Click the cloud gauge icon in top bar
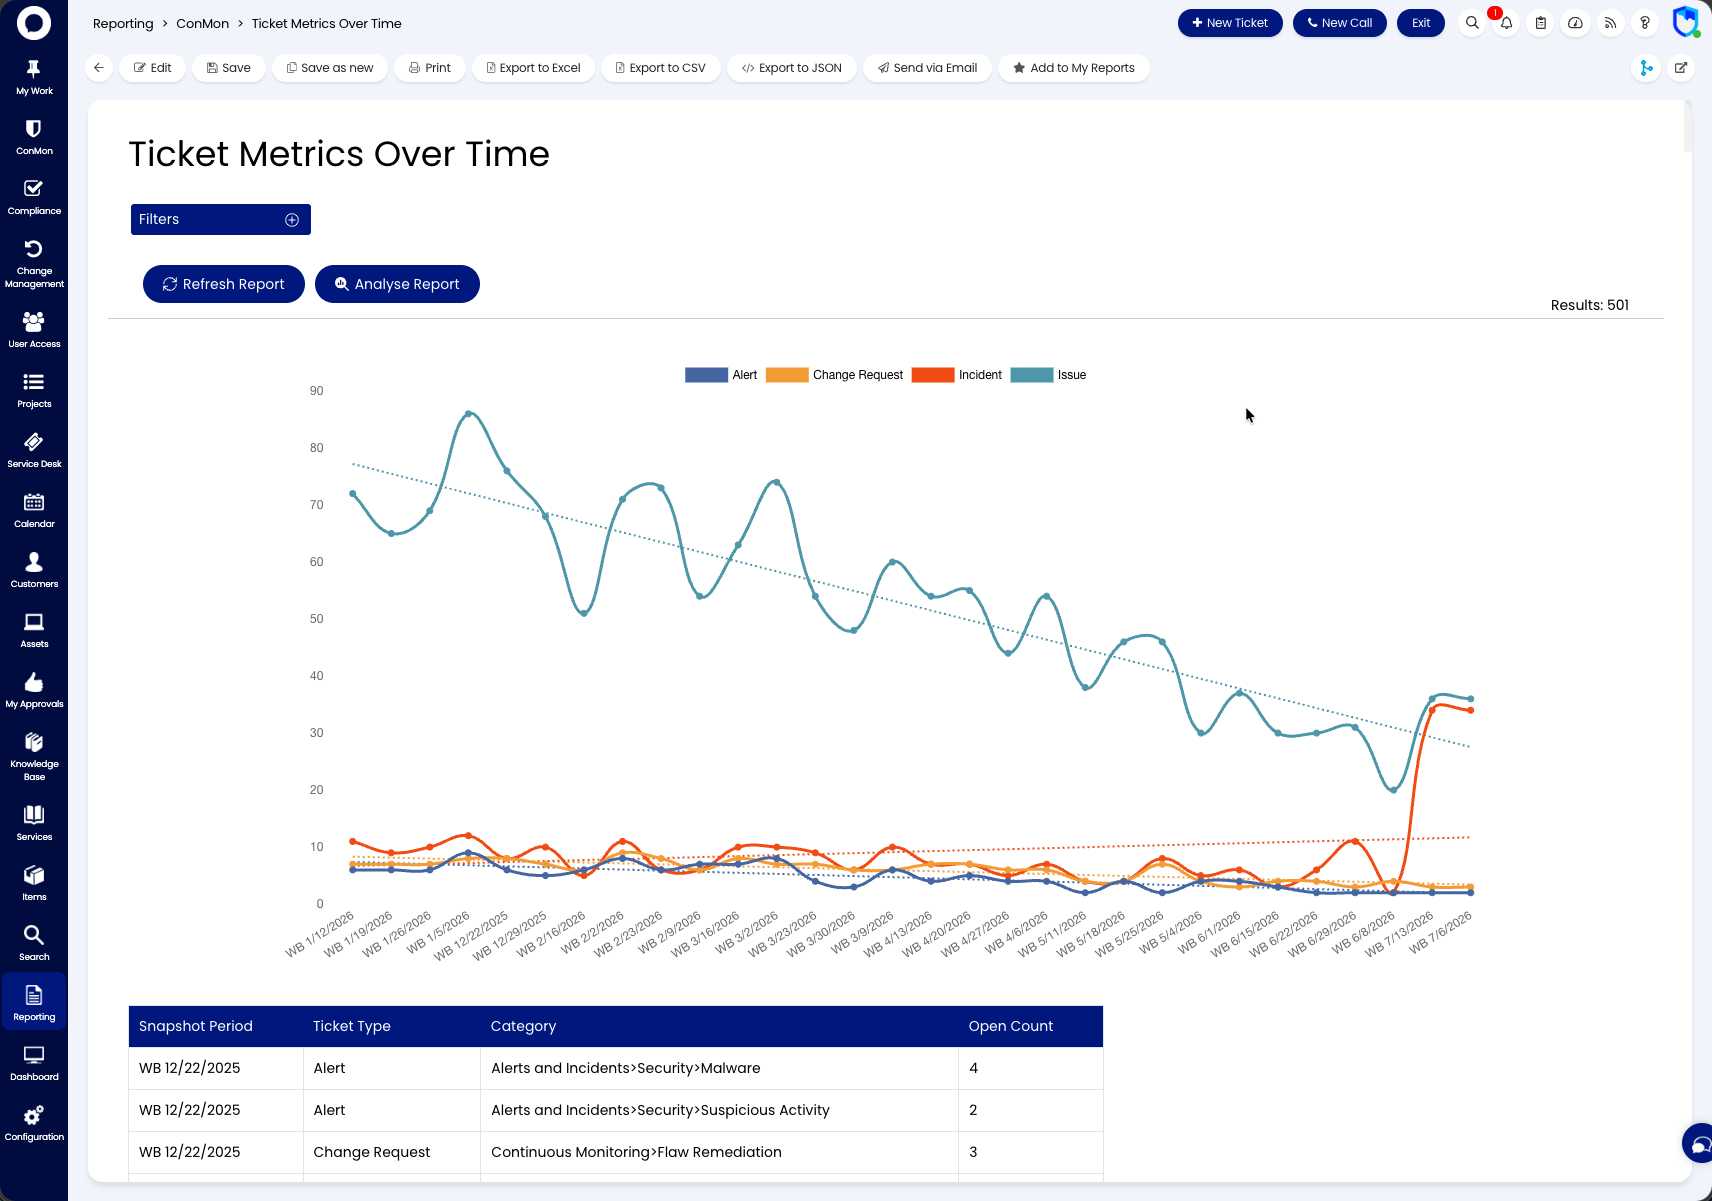Viewport: 1712px width, 1201px height. pos(1575,23)
